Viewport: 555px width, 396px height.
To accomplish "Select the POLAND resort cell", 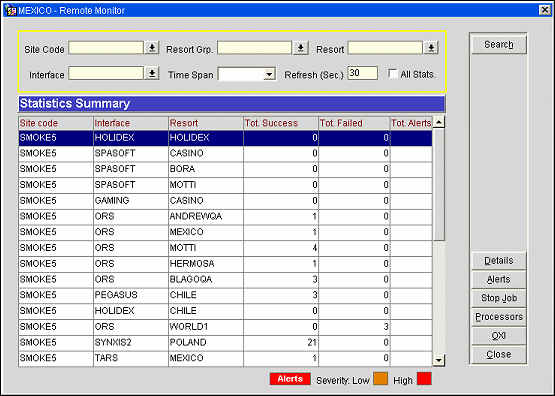I will point(206,342).
